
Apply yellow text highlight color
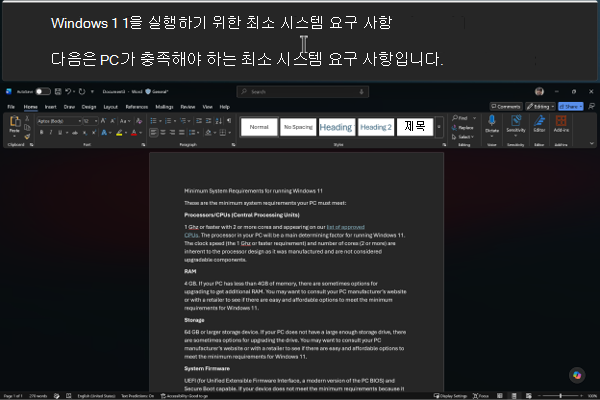pos(119,133)
